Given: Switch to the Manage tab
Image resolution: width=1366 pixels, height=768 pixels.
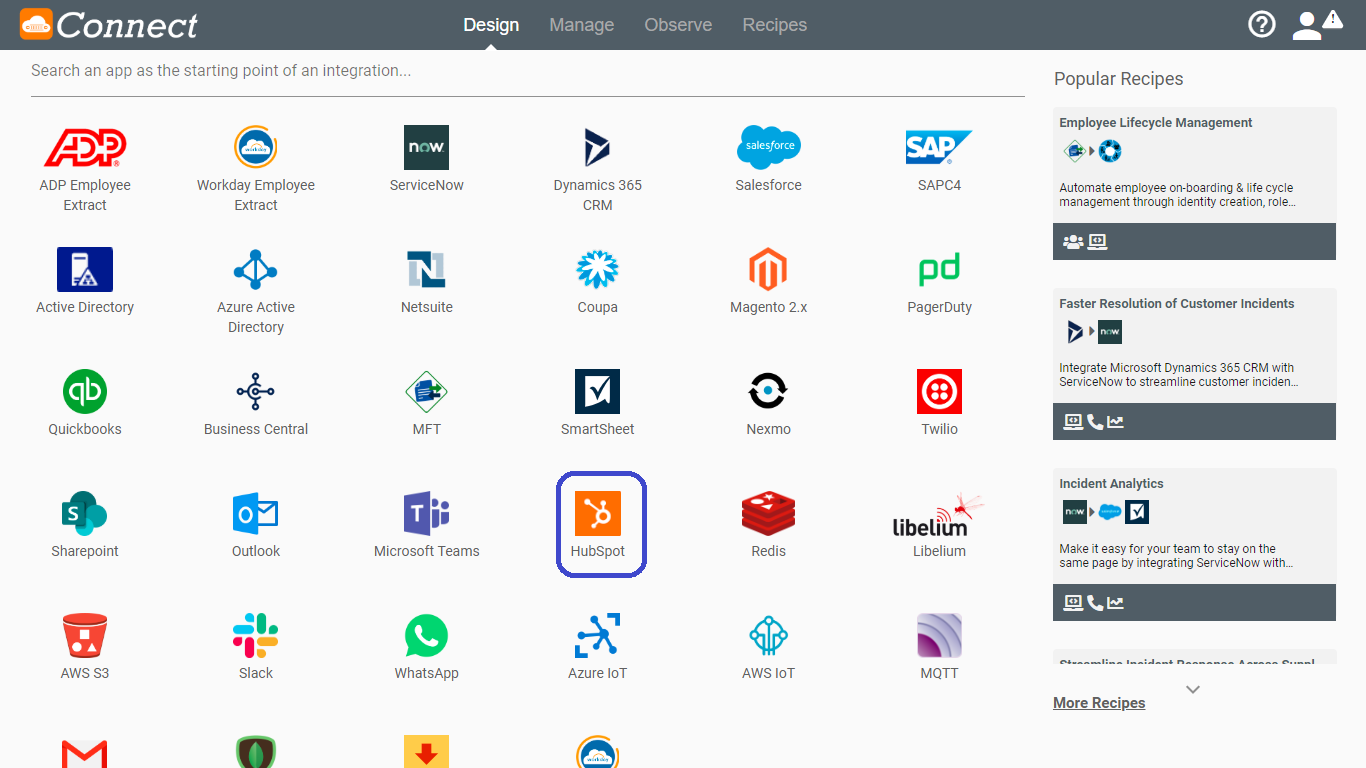Looking at the screenshot, I should click(582, 25).
